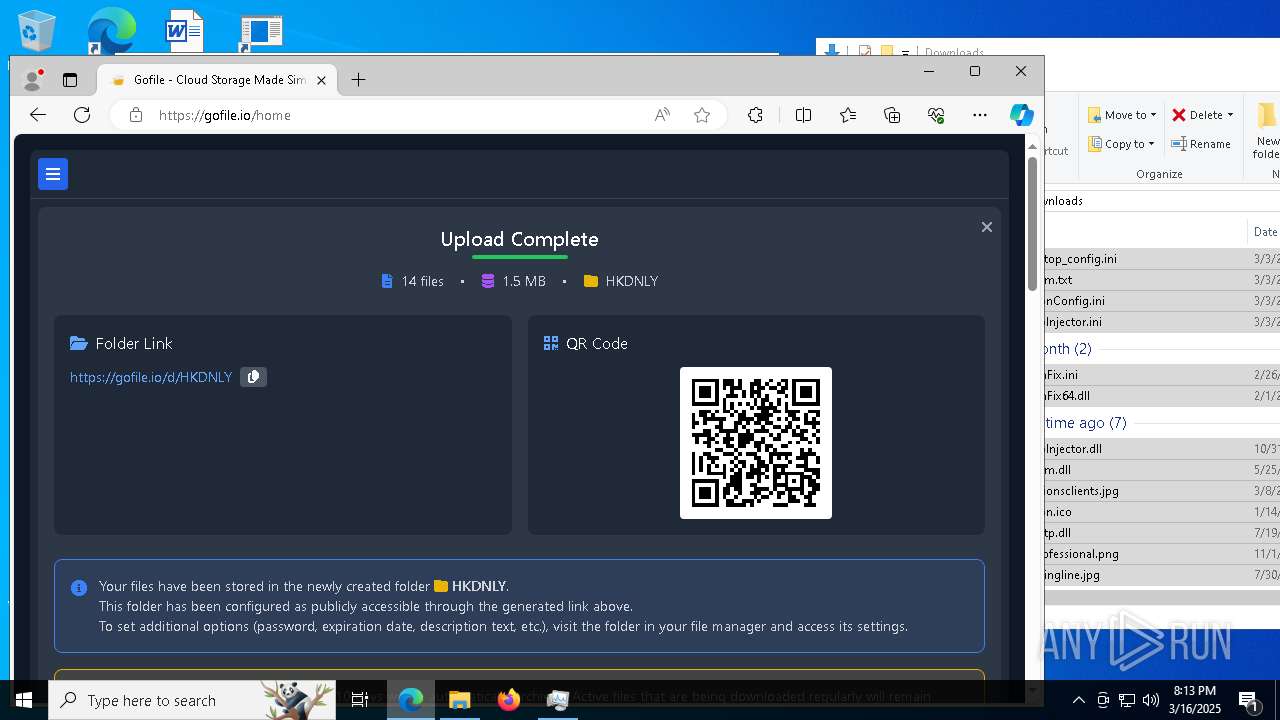Click the 14 files count label
This screenshot has width=1280, height=720.
[x=422, y=281]
